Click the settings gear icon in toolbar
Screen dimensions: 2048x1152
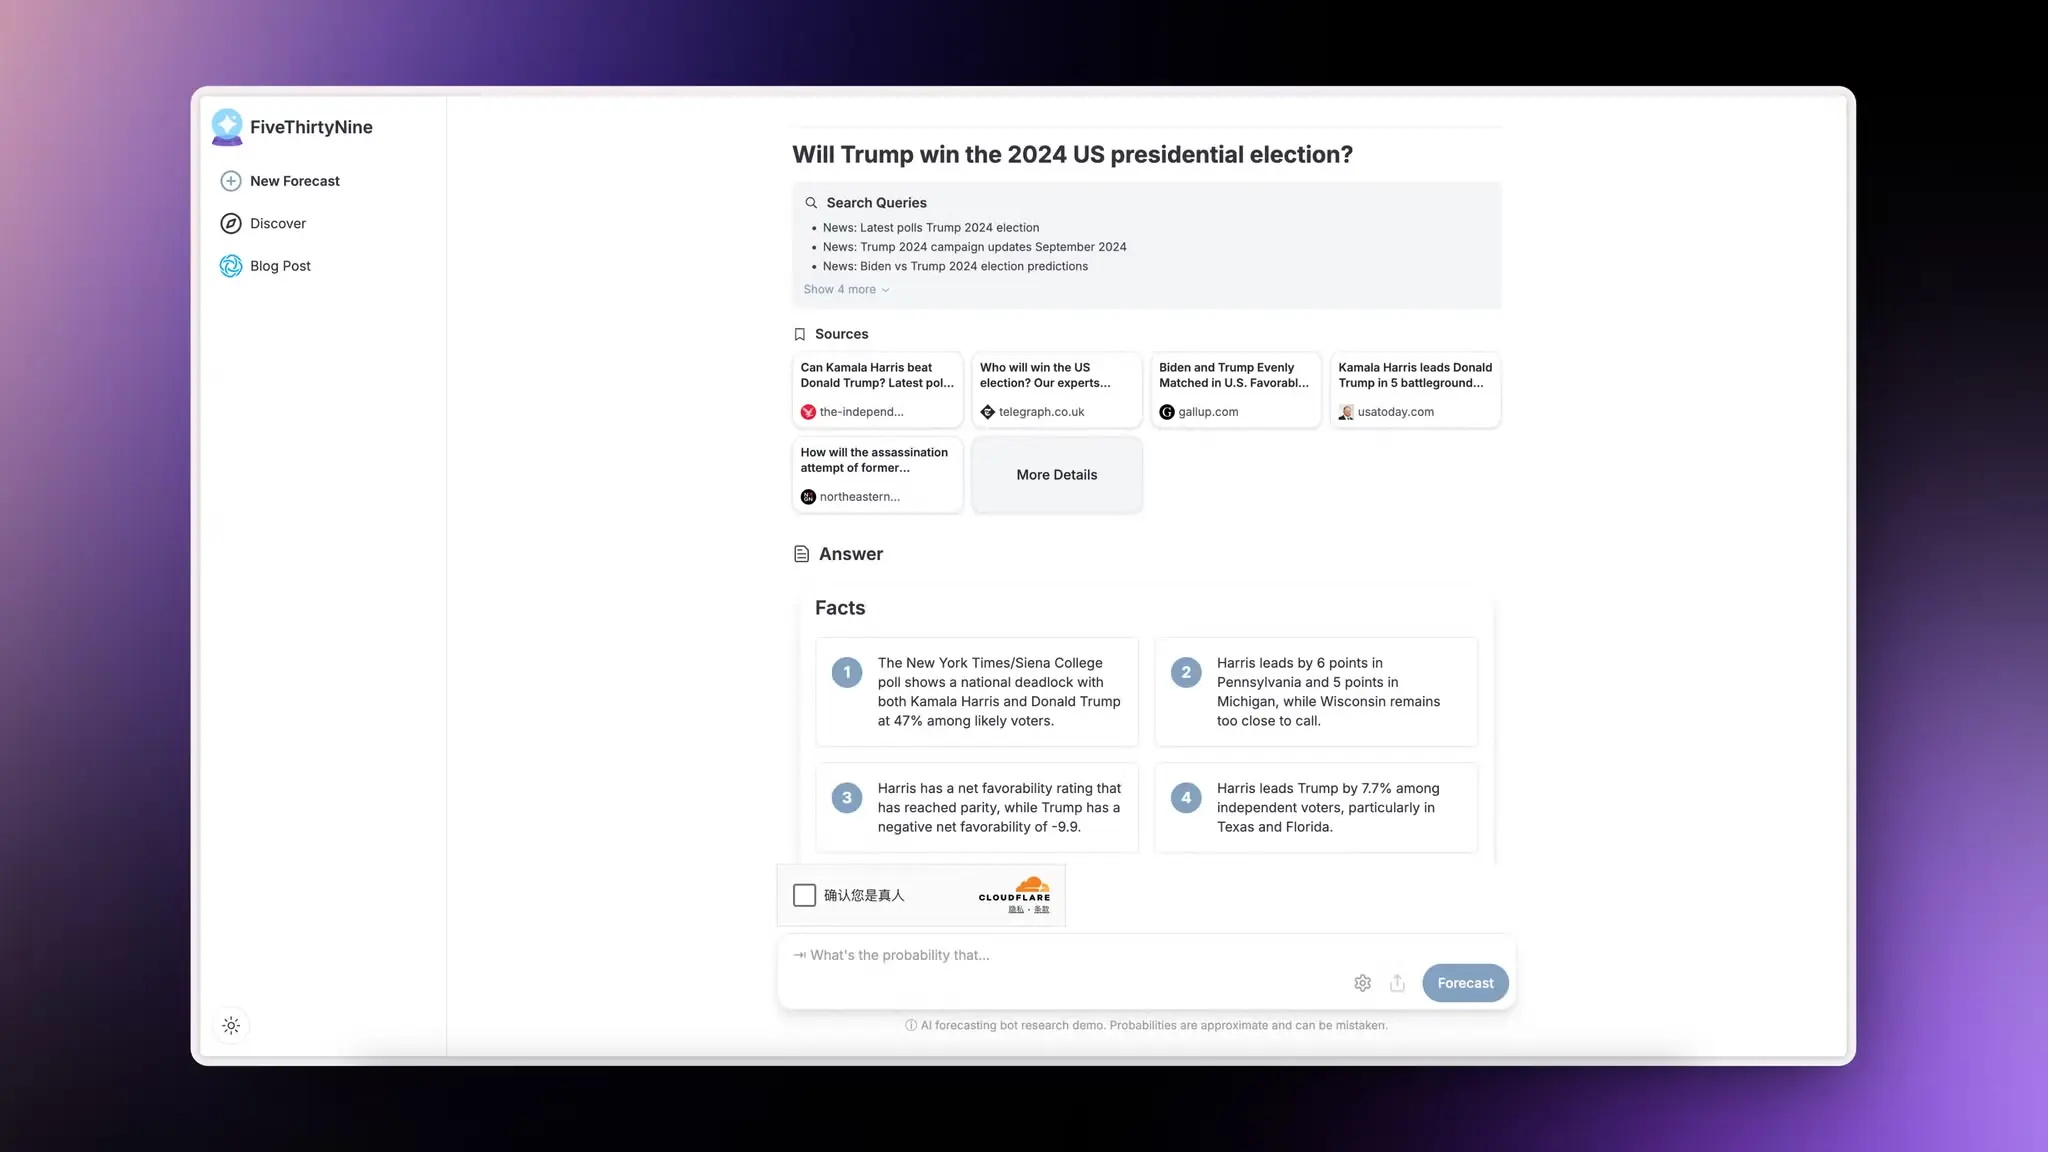point(1362,982)
